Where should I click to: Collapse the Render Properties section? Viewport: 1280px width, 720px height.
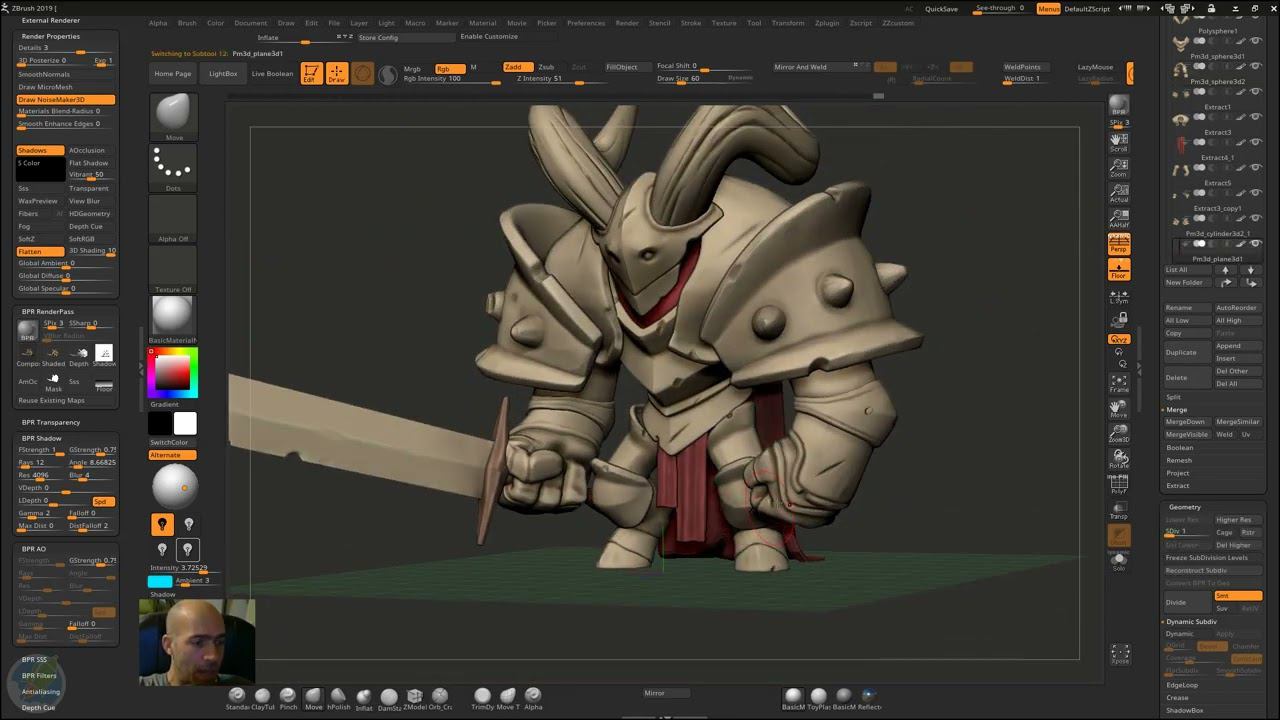click(51, 36)
